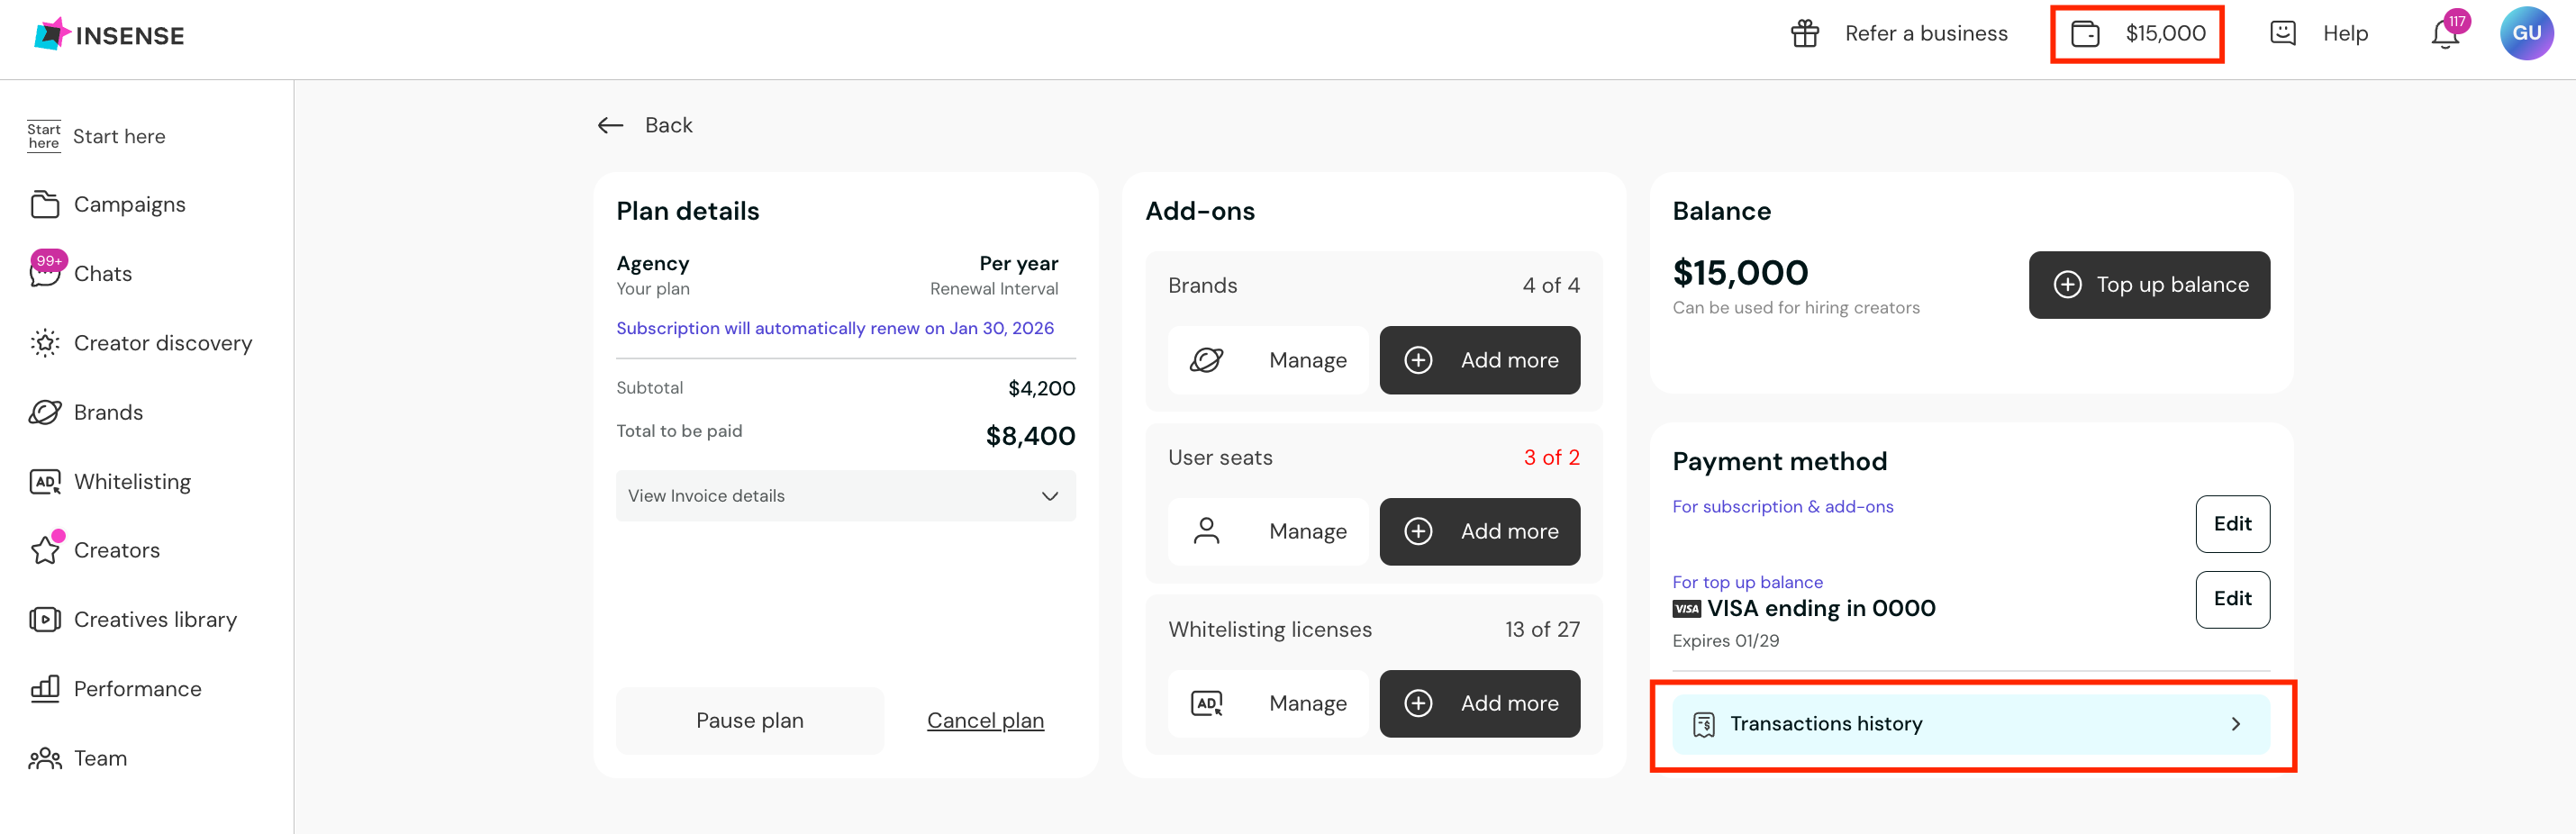Open the notifications bell
This screenshot has width=2576, height=834.
(2444, 35)
